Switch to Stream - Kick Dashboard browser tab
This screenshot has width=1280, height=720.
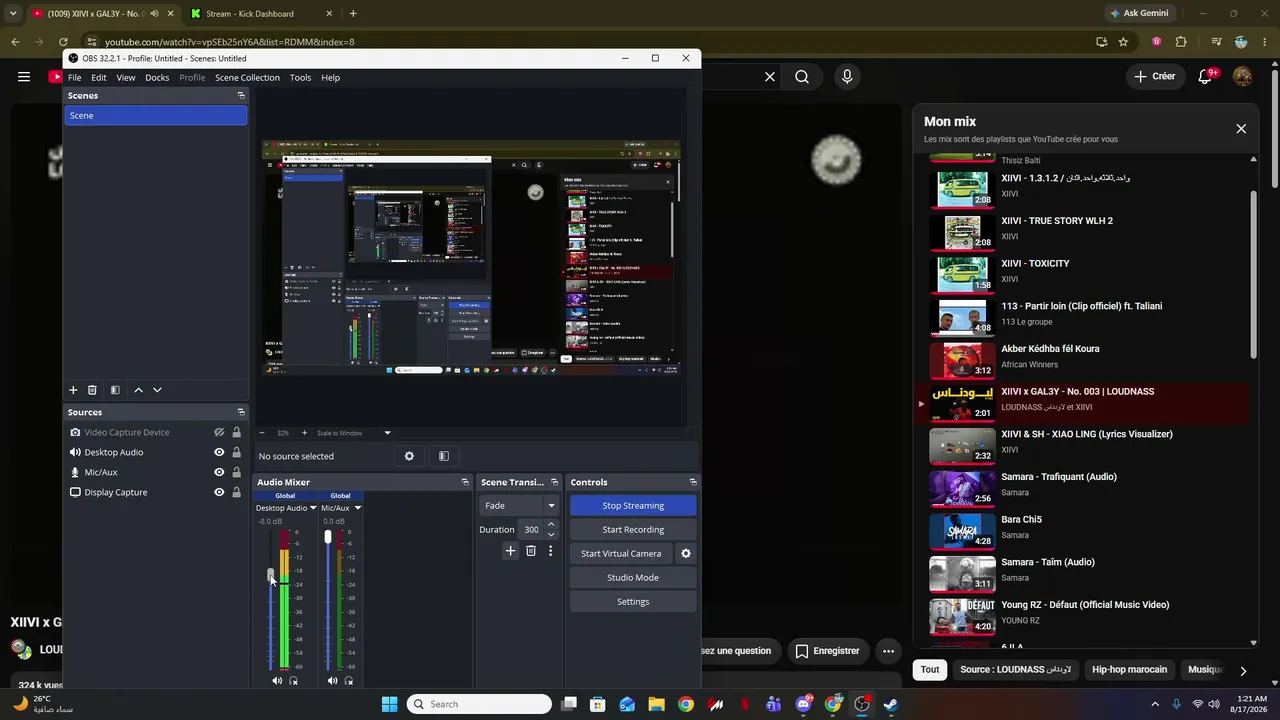(250, 14)
